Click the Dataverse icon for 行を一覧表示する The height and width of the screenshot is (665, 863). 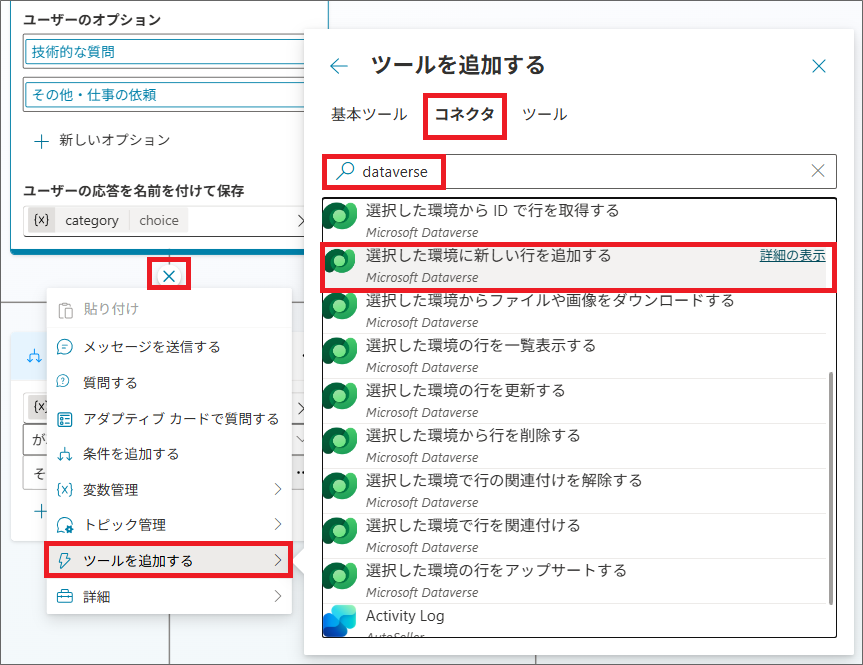[340, 351]
